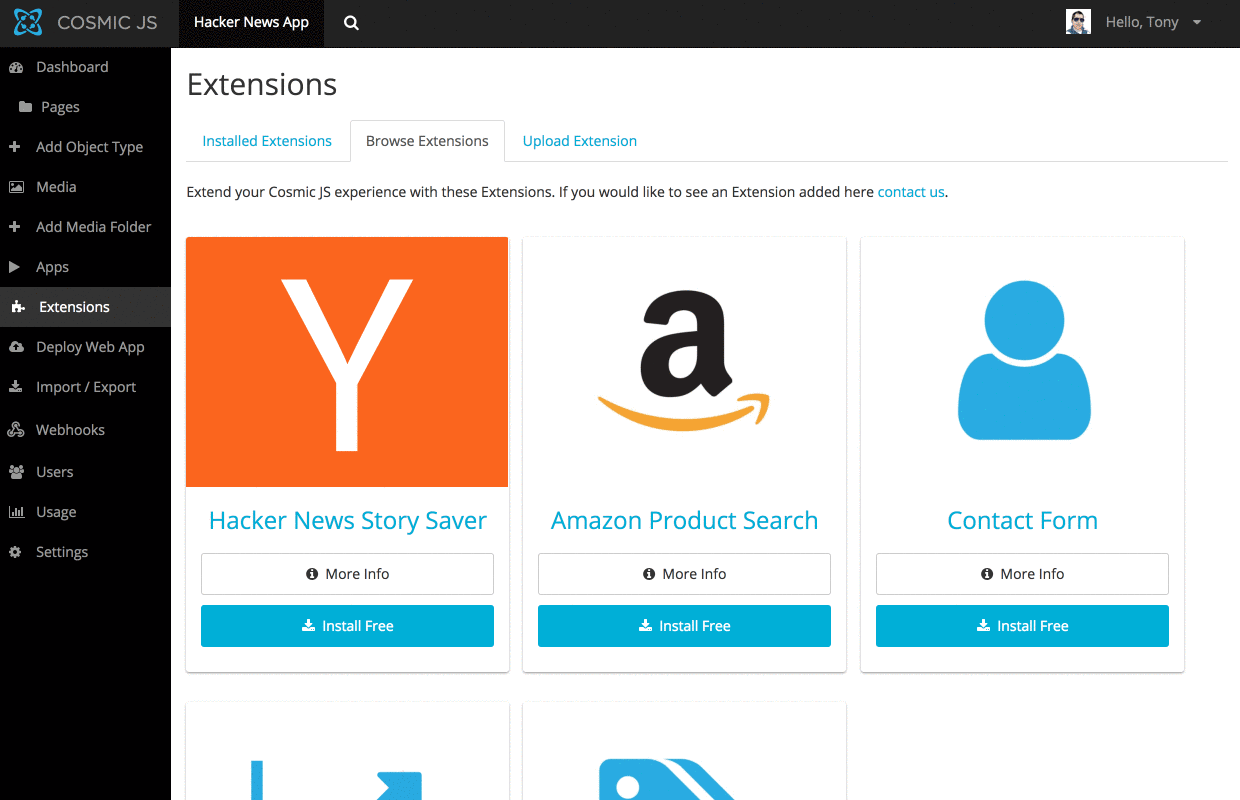1240x800 pixels.
Task: Click the contact us link
Action: [x=910, y=192]
